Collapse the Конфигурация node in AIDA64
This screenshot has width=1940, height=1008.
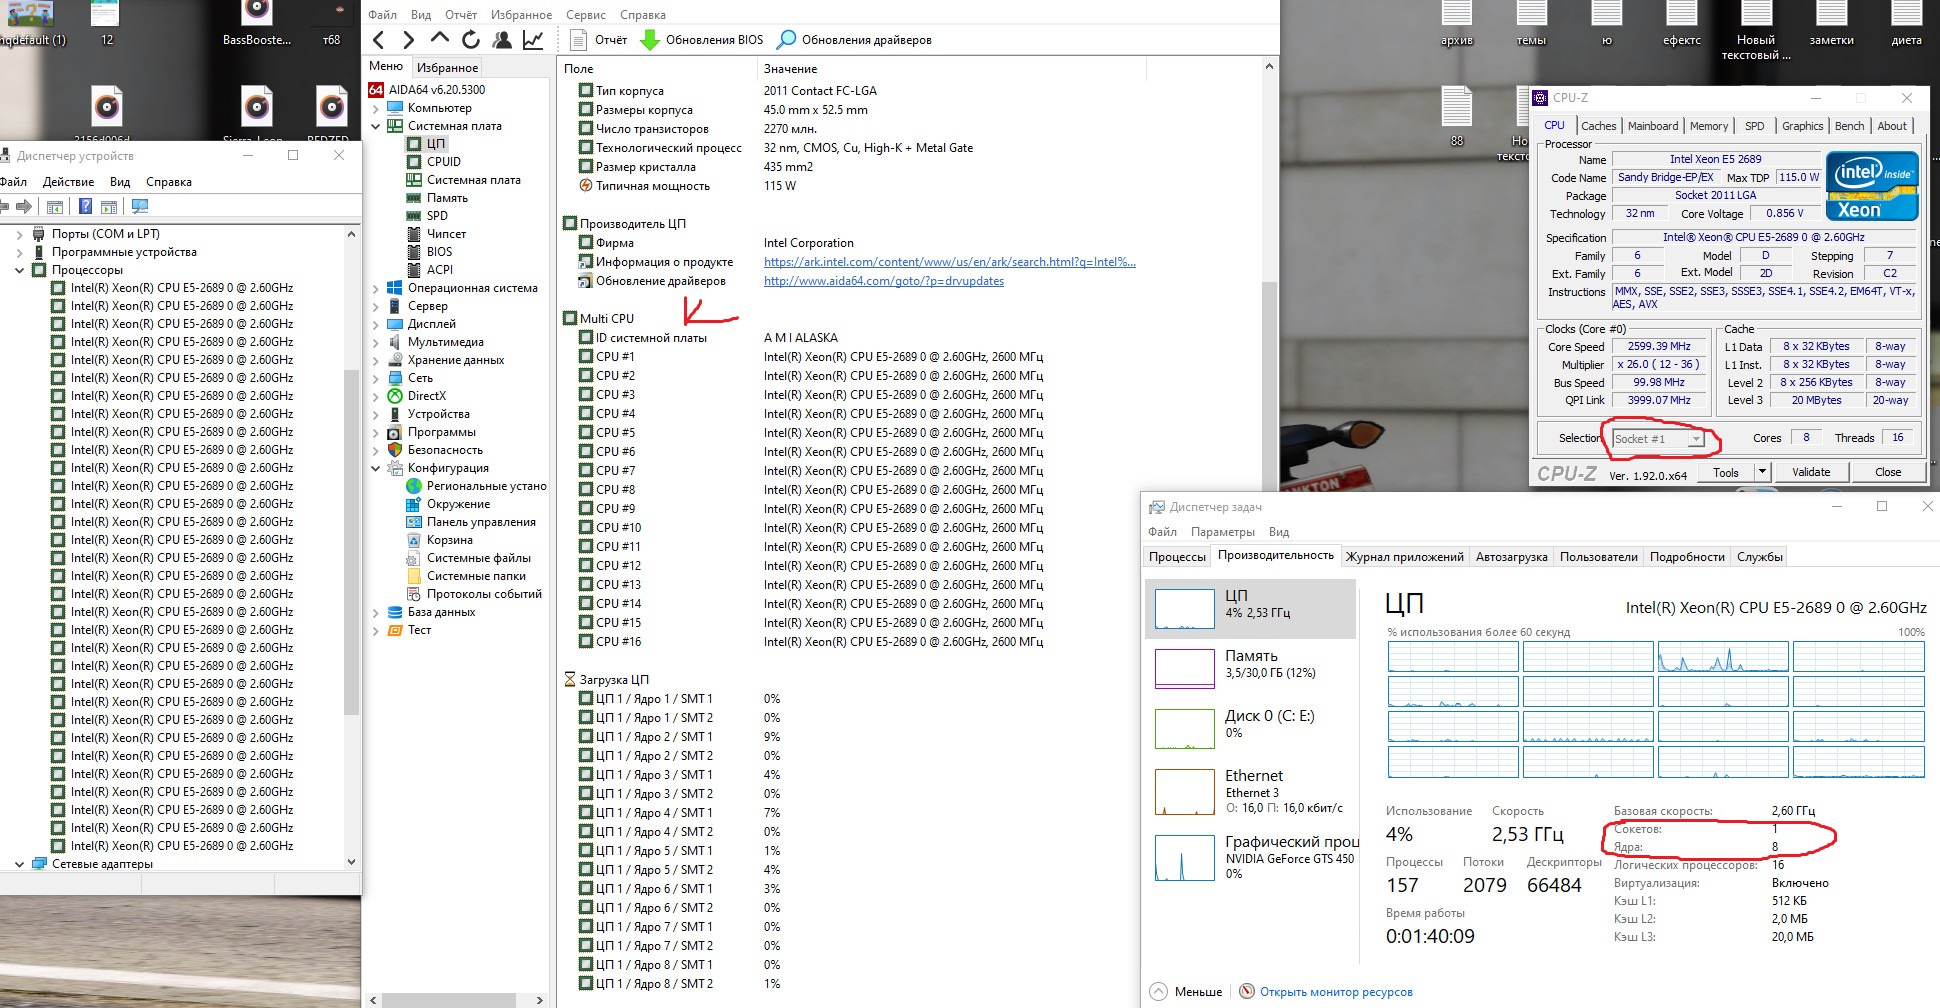[x=376, y=468]
